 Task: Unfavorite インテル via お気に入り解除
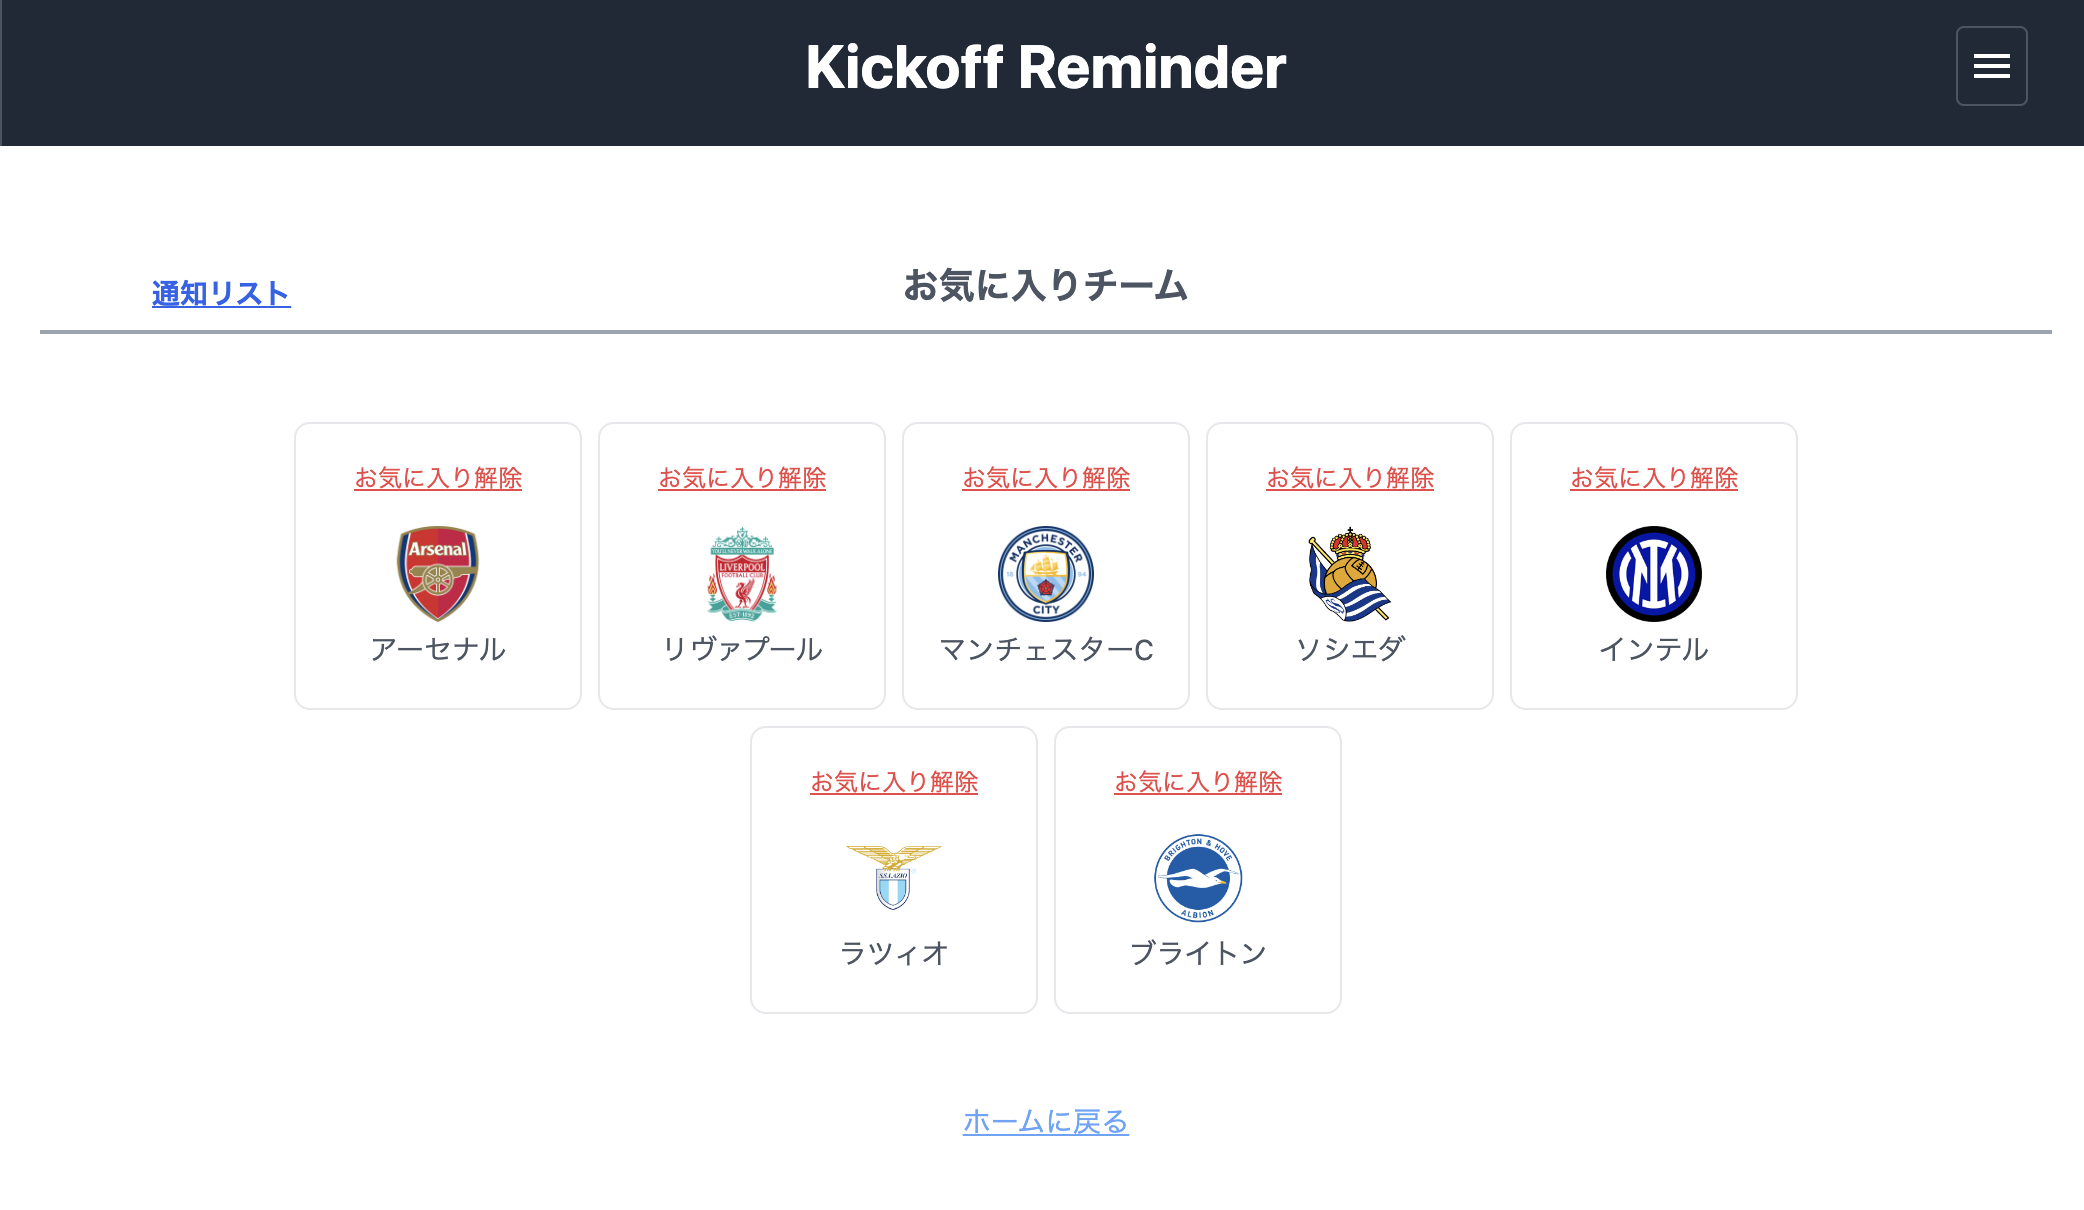1654,478
